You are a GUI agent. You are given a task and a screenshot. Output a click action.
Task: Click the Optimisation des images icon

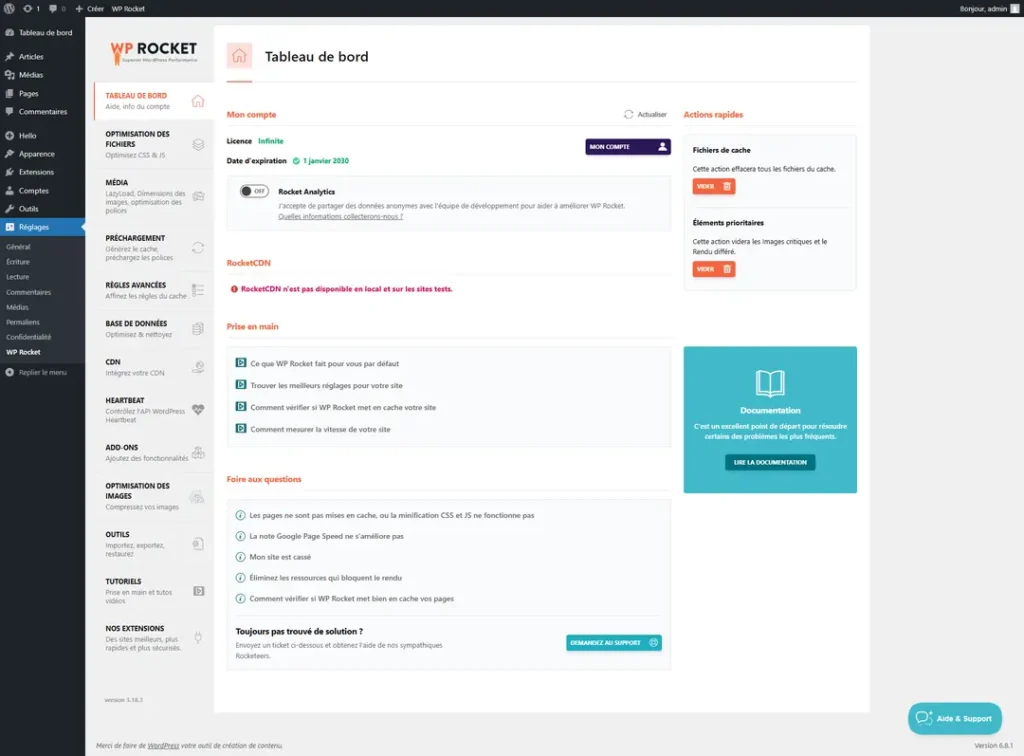tap(197, 497)
